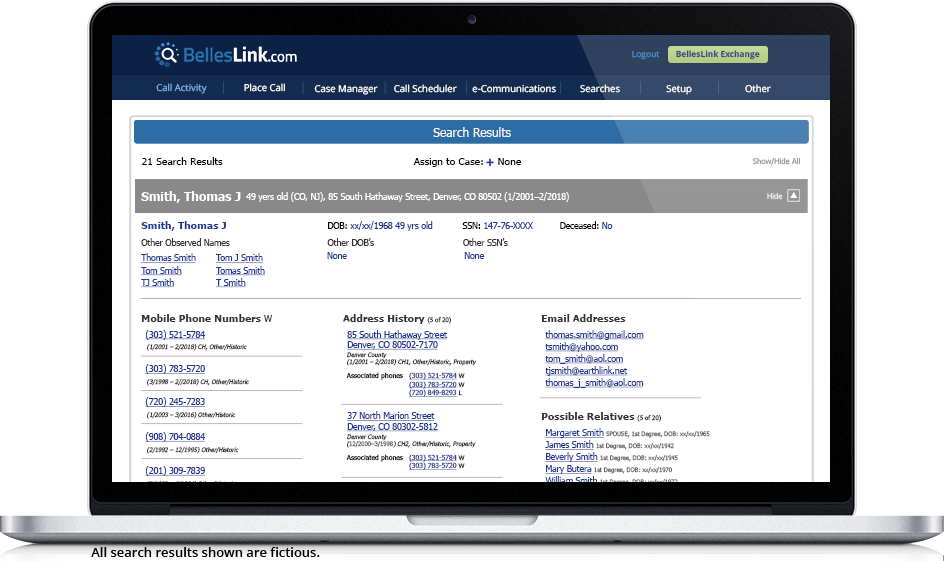Screen dimensions: 944x561
Task: Click mobile number (303) 521-5784 in Mobile Phone Numbers
Action: pyautogui.click(x=175, y=335)
